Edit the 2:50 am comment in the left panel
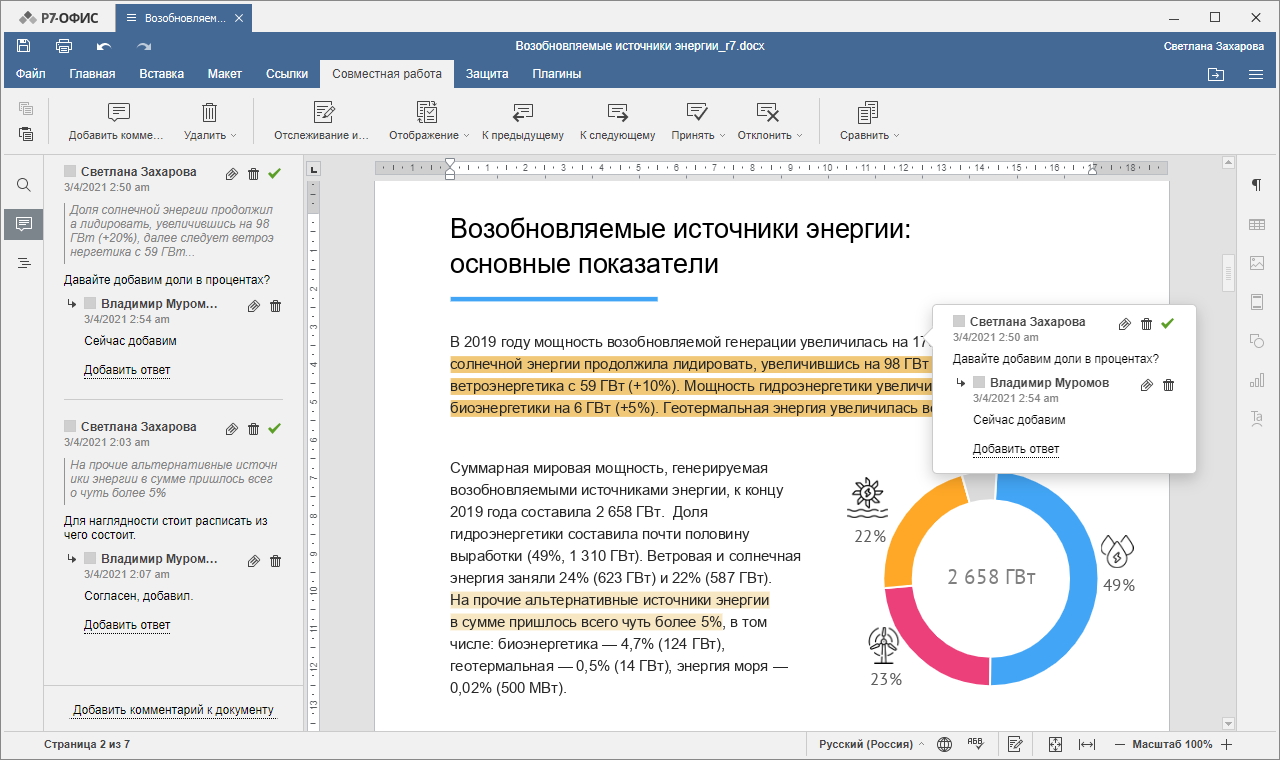This screenshot has width=1280, height=760. tap(232, 174)
